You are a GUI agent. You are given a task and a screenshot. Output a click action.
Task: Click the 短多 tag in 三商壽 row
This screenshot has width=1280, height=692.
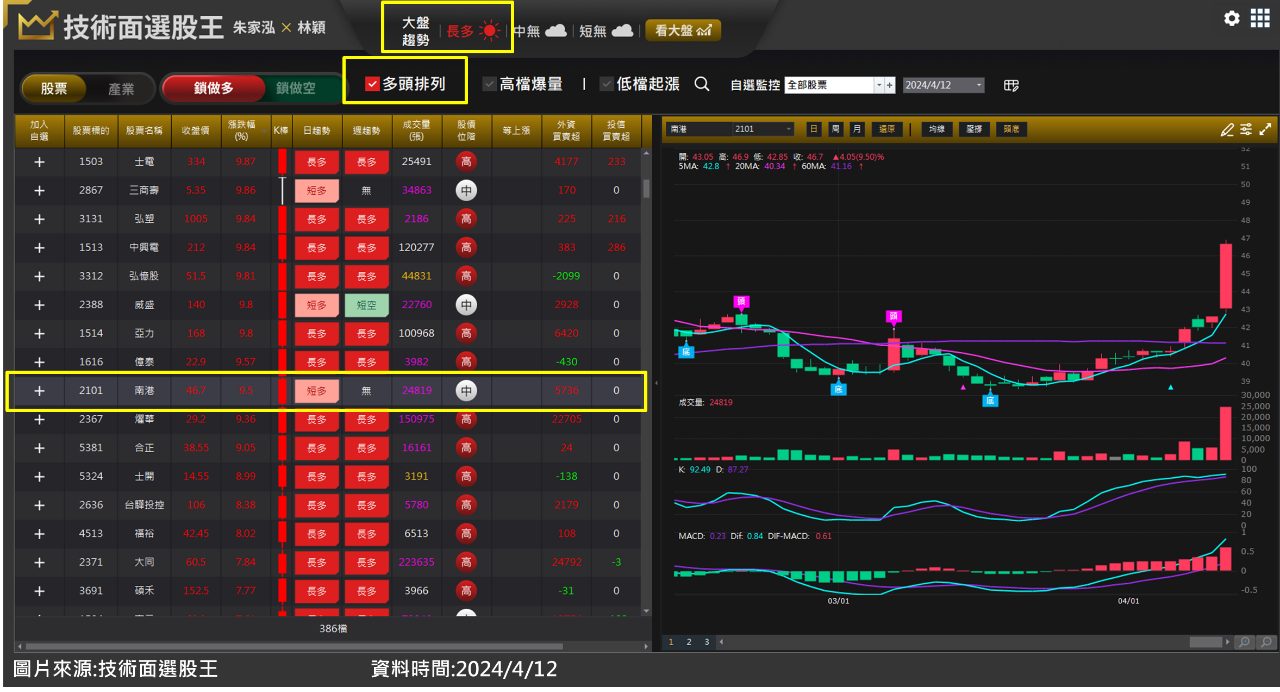click(317, 190)
